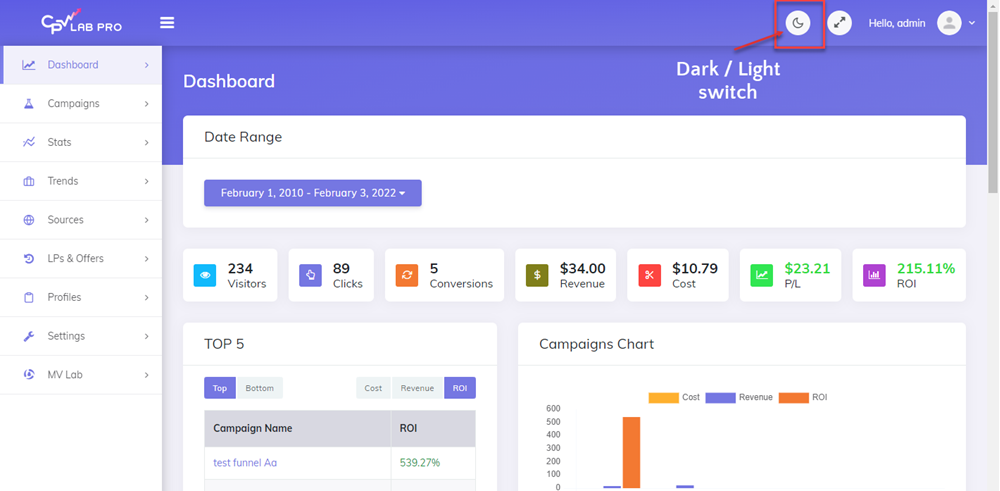The image size is (1000, 491).
Task: Click the Revenue dollar sign icon
Action: (x=537, y=275)
